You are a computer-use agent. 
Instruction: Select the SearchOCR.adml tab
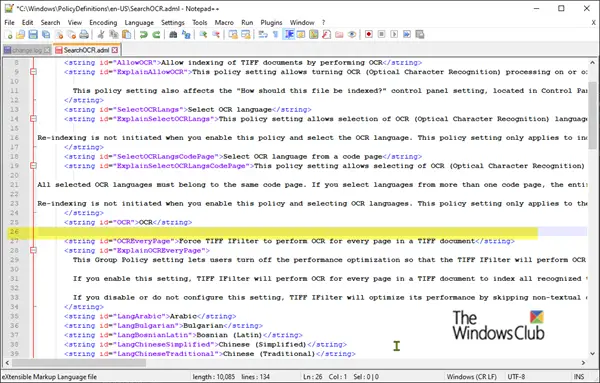[86, 50]
